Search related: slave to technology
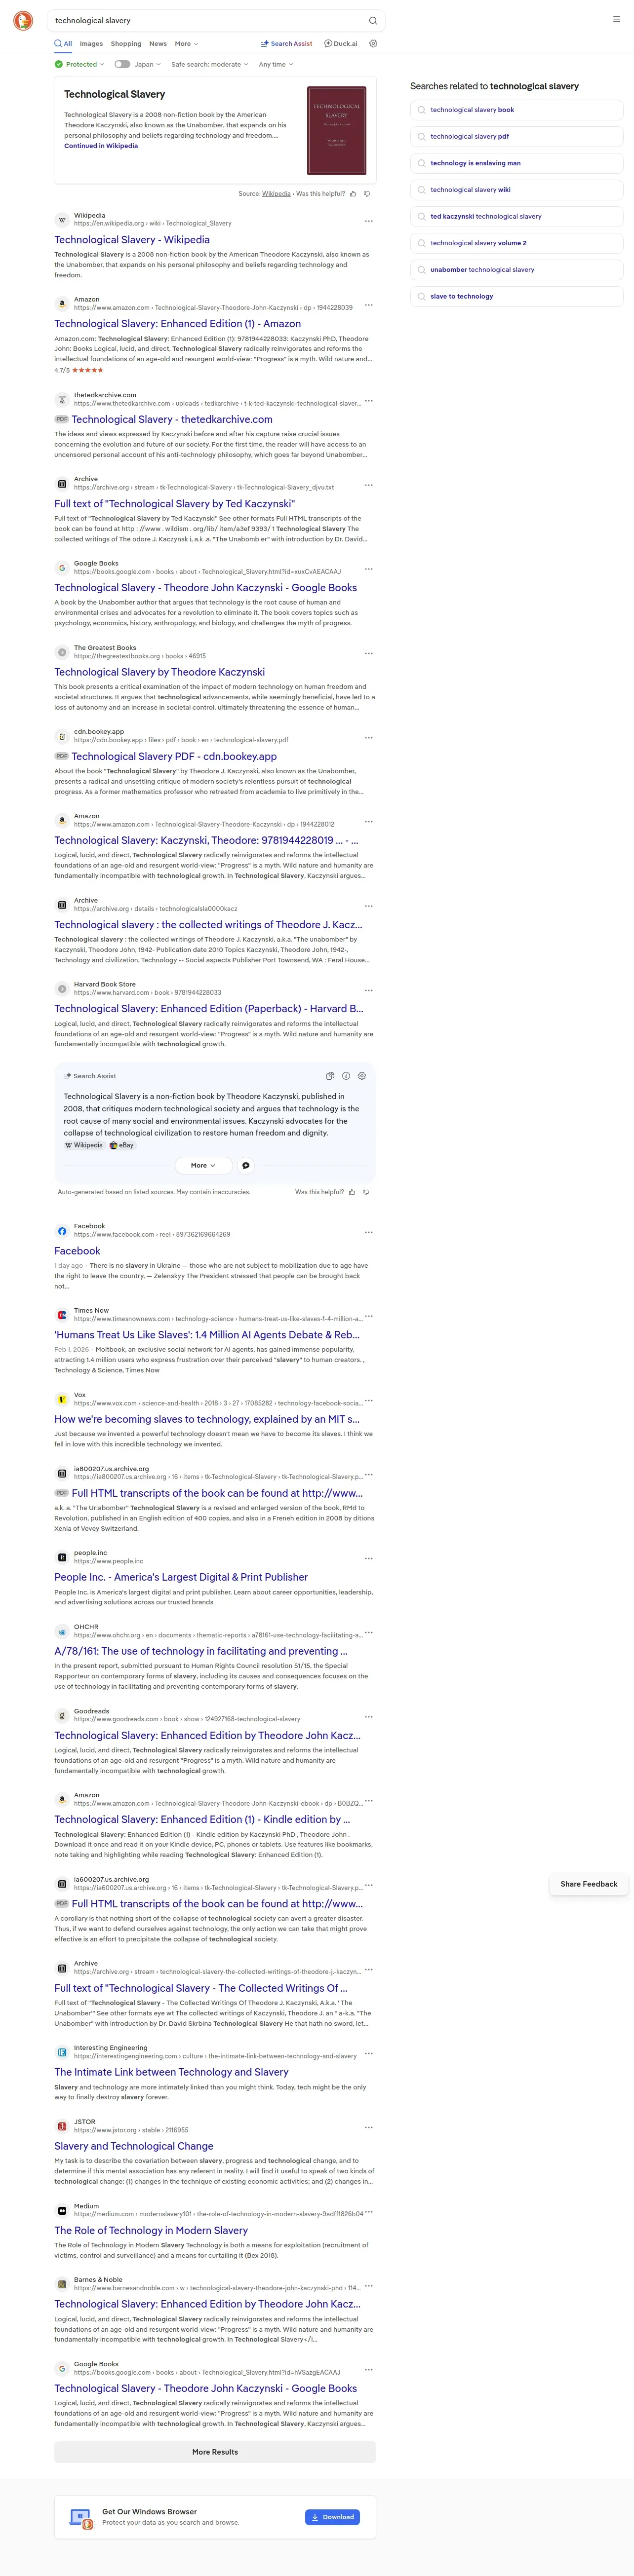Viewport: 634px width, 2576px height. pos(516,296)
